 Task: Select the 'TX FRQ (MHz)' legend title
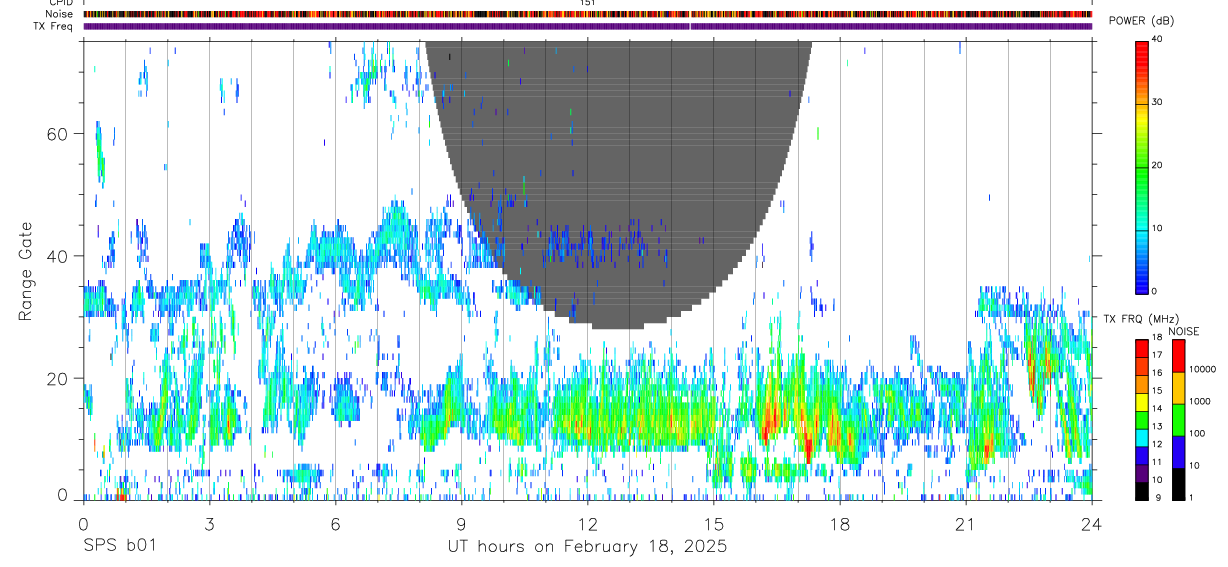(x=1140, y=319)
